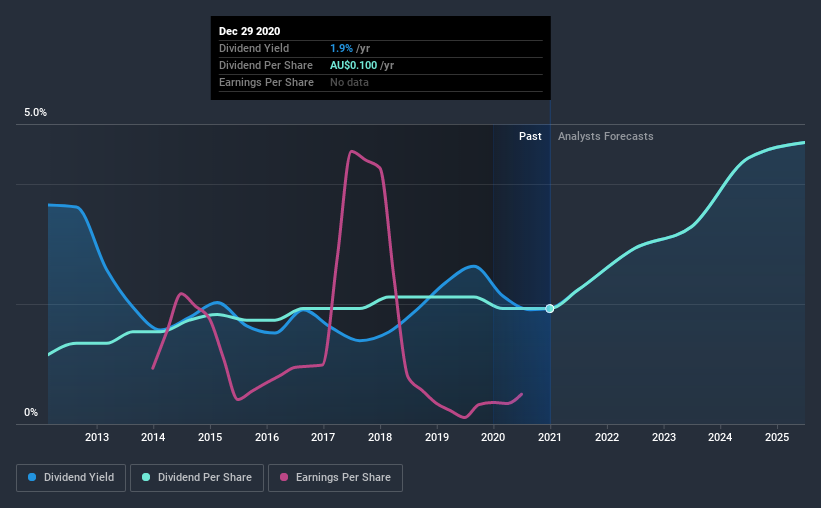Screen dimensions: 821x508
Task: Click the Past region label
Action: [530, 136]
